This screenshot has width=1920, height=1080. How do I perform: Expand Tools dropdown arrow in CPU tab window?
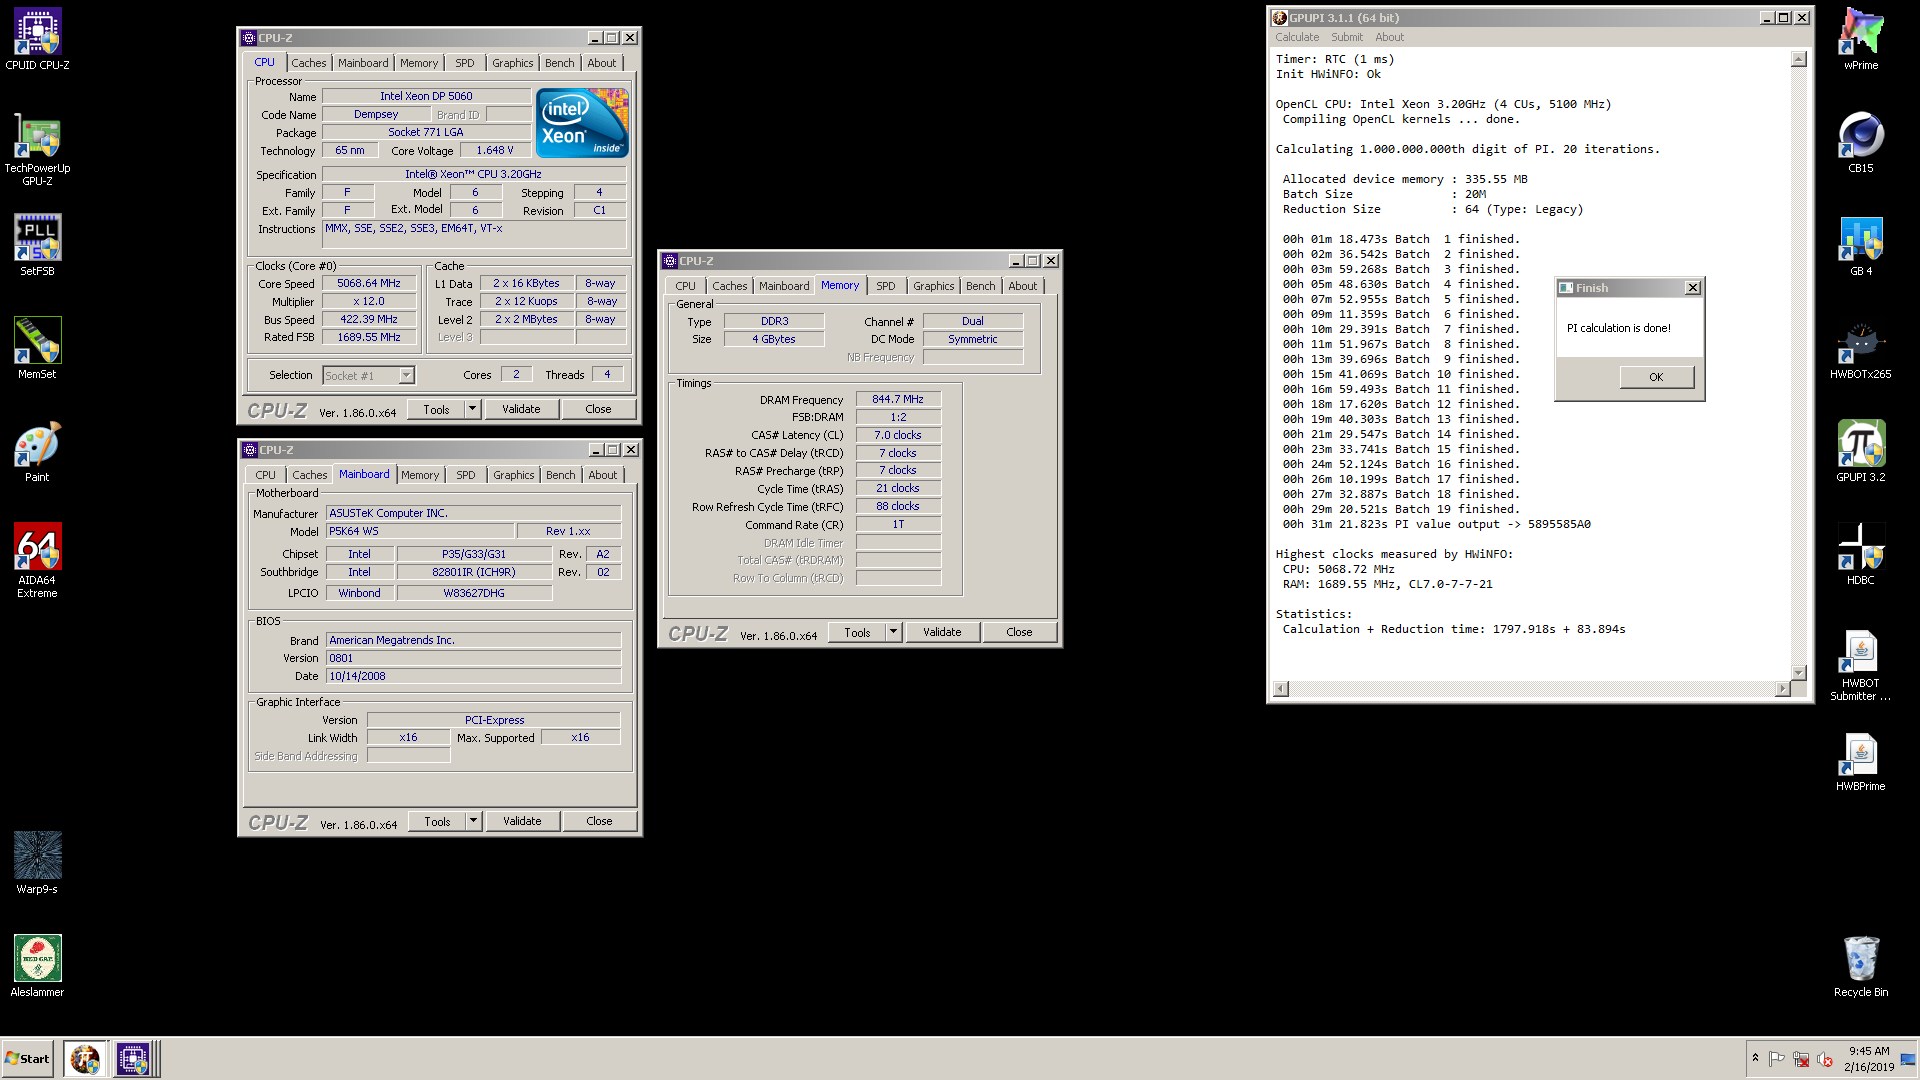[x=472, y=409]
